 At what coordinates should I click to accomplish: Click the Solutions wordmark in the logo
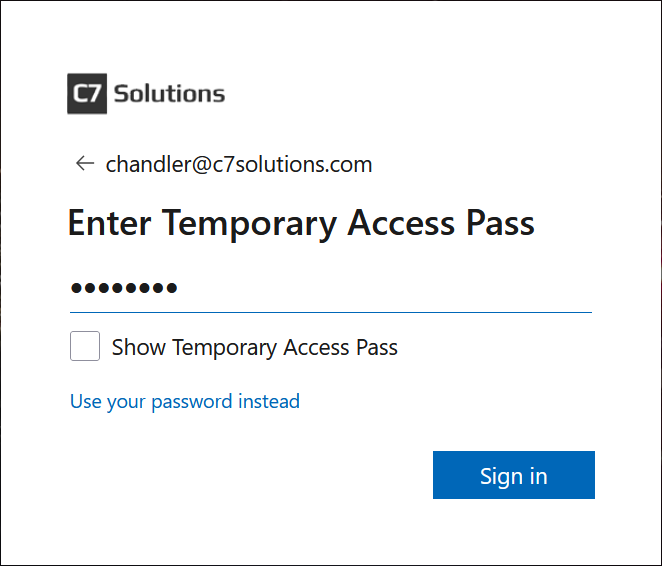(169, 94)
